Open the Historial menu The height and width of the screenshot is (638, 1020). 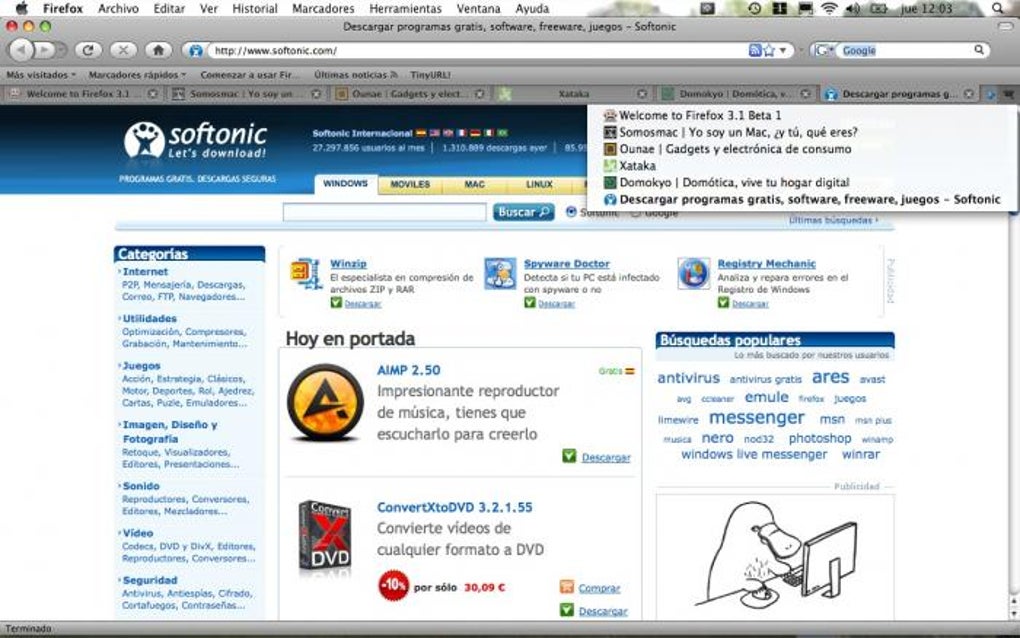[x=254, y=8]
